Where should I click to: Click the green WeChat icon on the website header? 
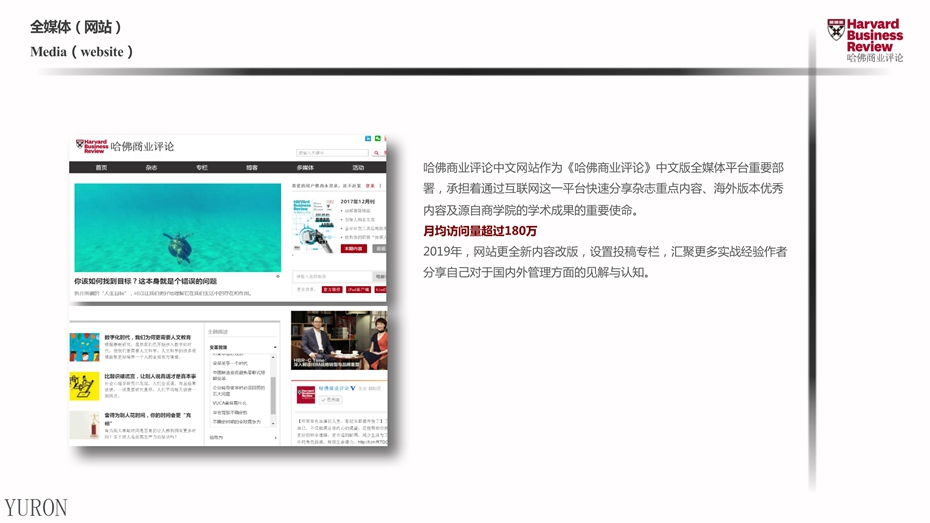378,139
